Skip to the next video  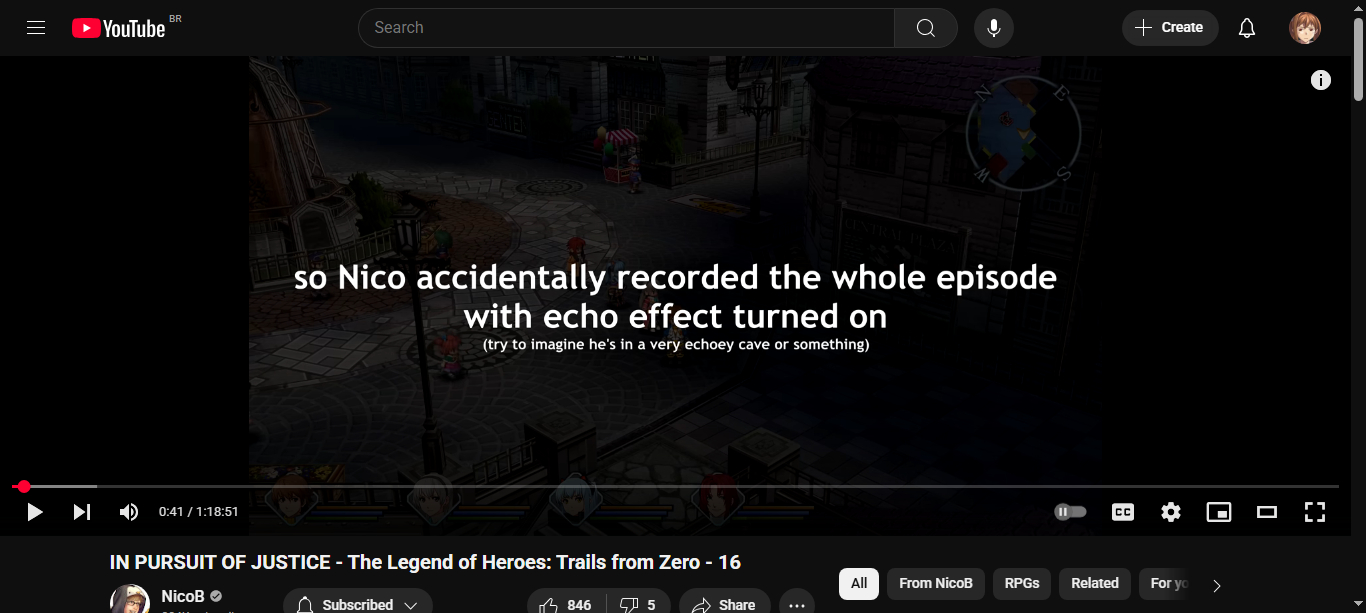pos(82,512)
